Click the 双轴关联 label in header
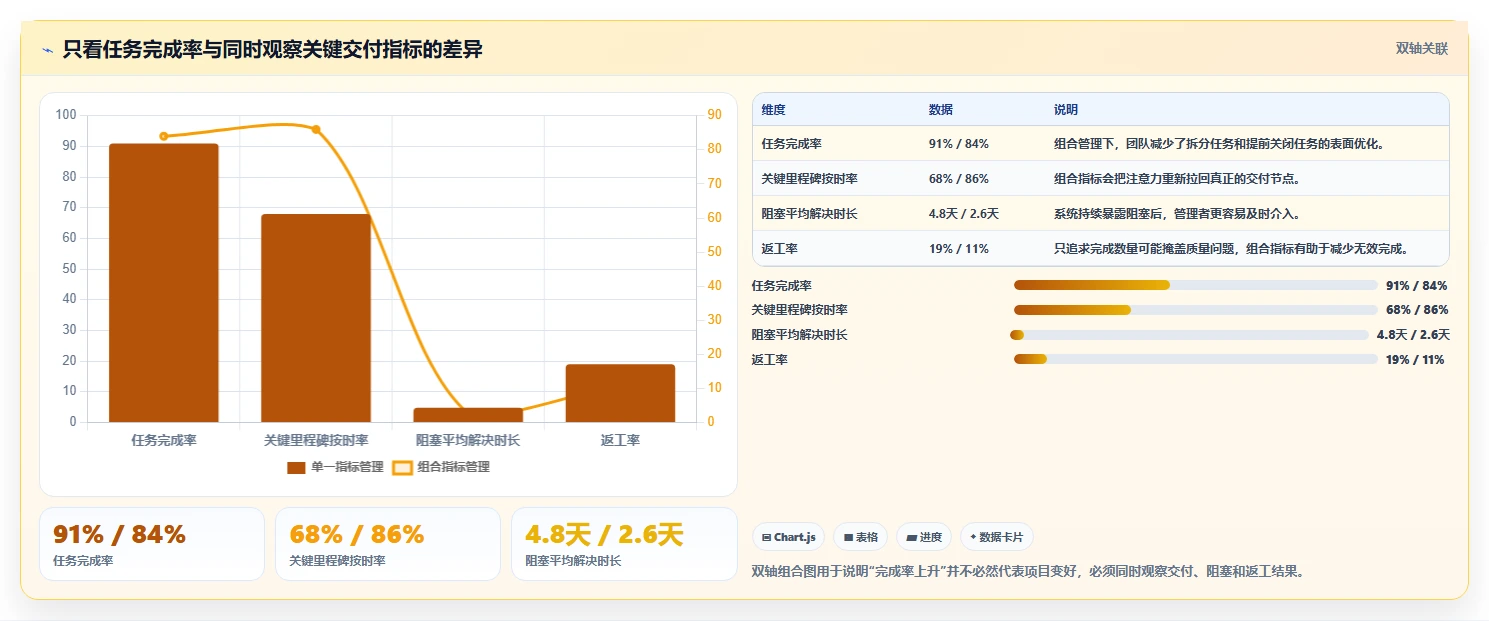 click(1421, 48)
